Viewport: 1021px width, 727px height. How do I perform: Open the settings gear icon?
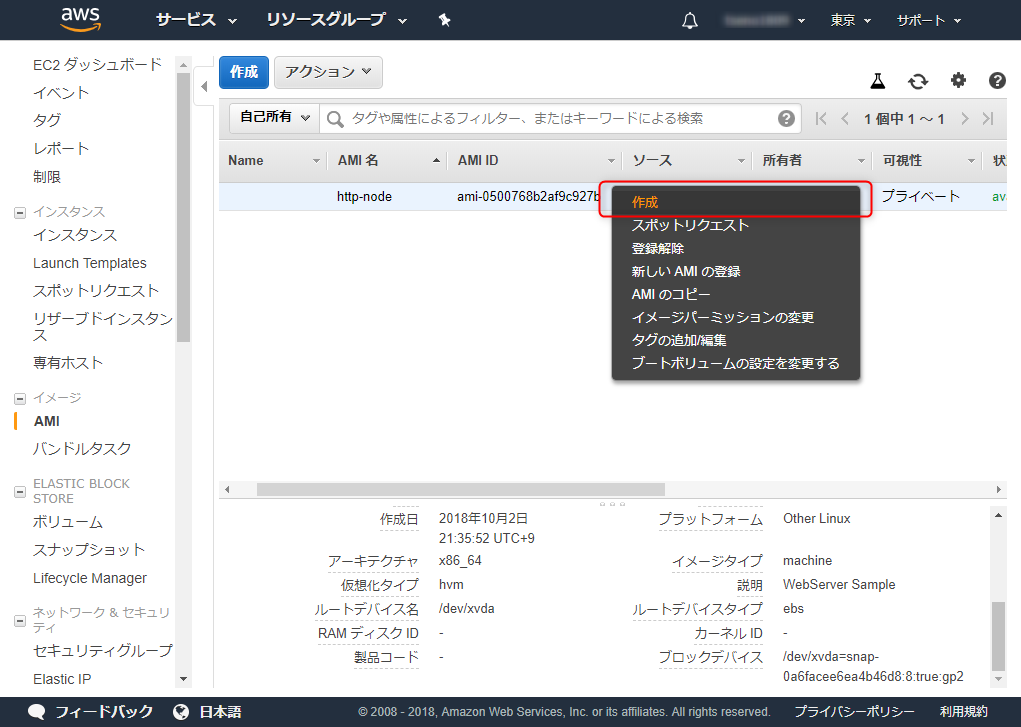958,80
